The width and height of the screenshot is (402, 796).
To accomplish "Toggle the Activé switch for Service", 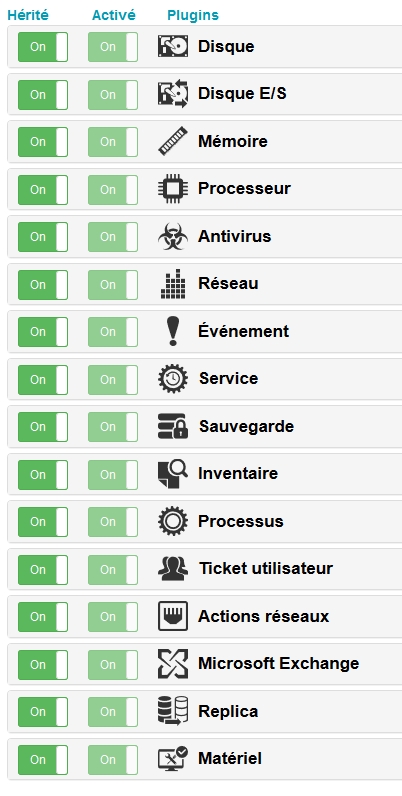I will pyautogui.click(x=113, y=379).
